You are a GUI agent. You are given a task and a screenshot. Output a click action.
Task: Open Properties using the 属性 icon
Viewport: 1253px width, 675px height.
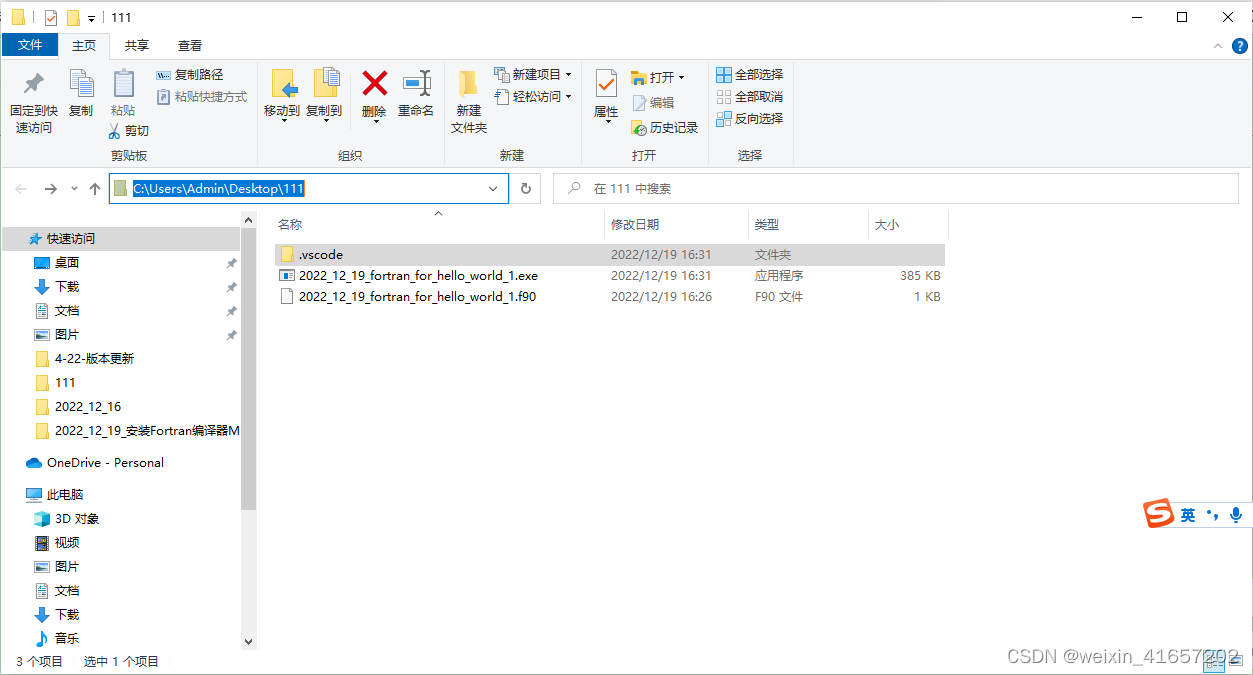pyautogui.click(x=605, y=97)
